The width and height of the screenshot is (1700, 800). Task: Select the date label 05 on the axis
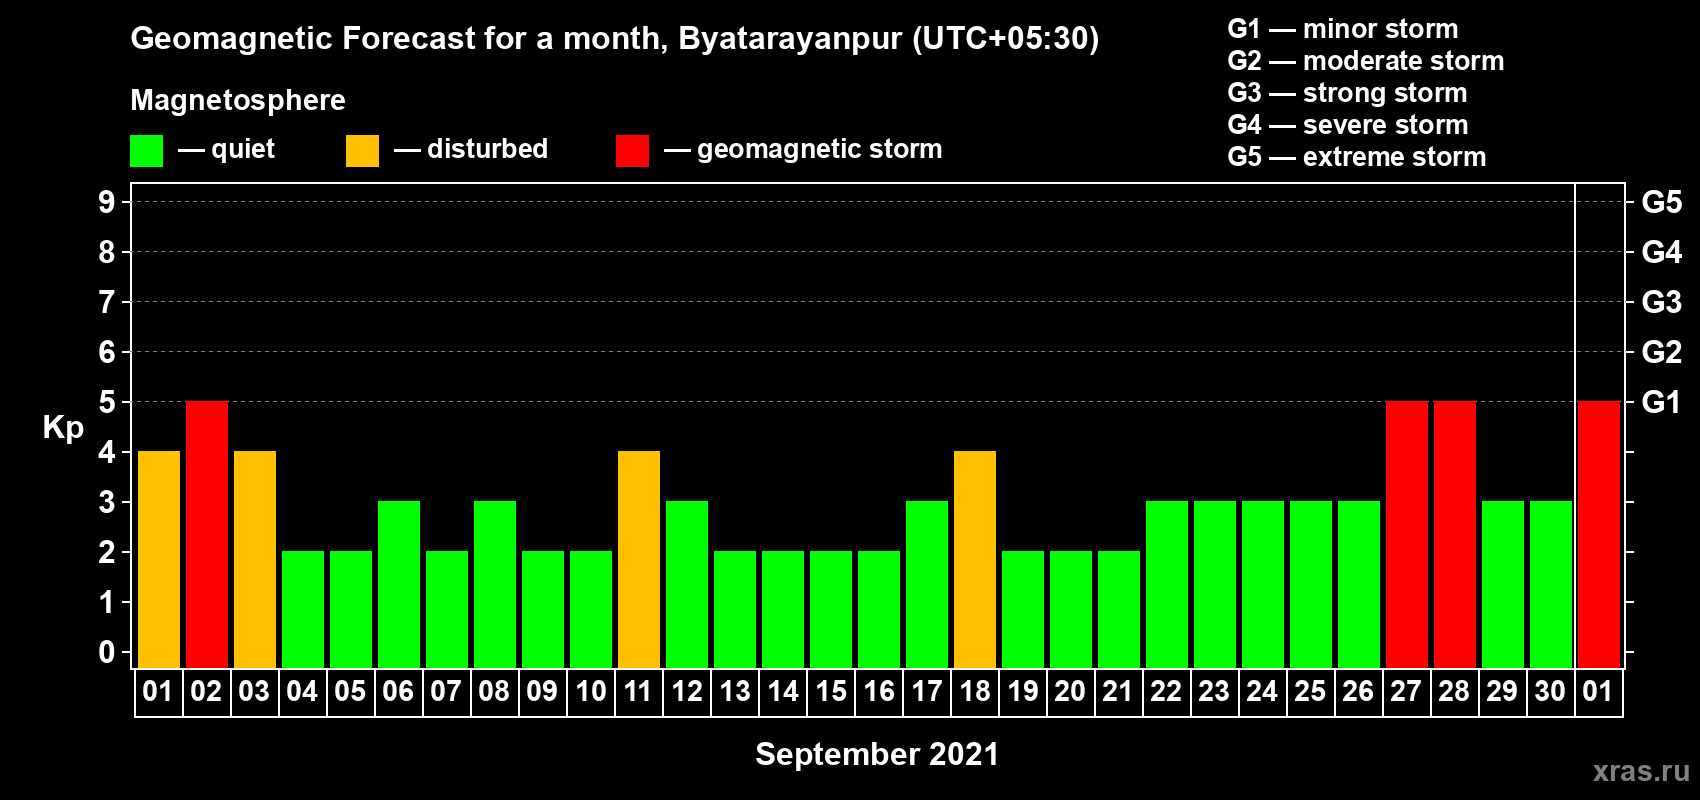coord(350,692)
